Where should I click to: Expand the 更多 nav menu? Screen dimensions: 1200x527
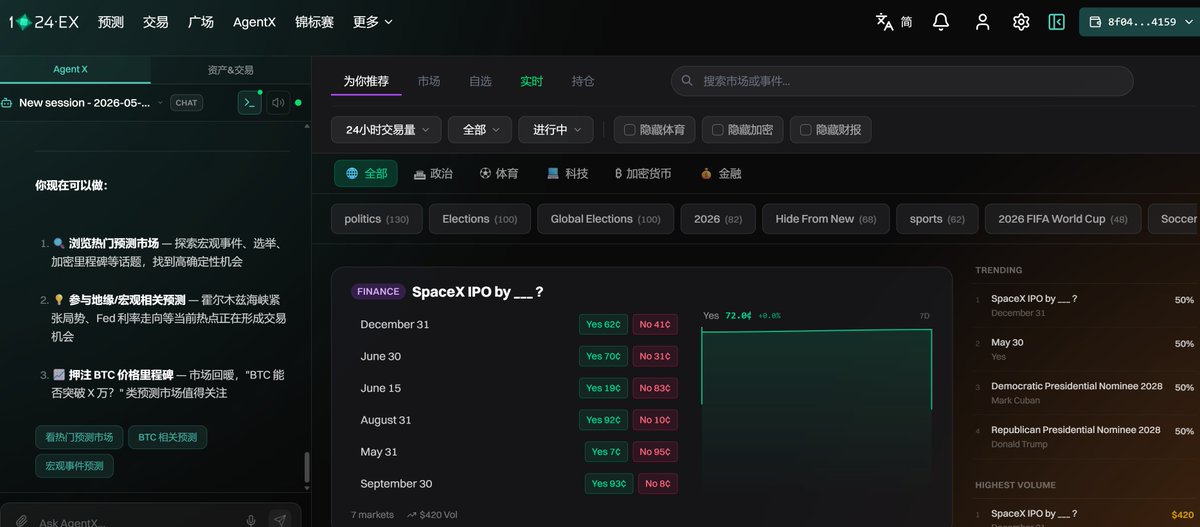[373, 21]
